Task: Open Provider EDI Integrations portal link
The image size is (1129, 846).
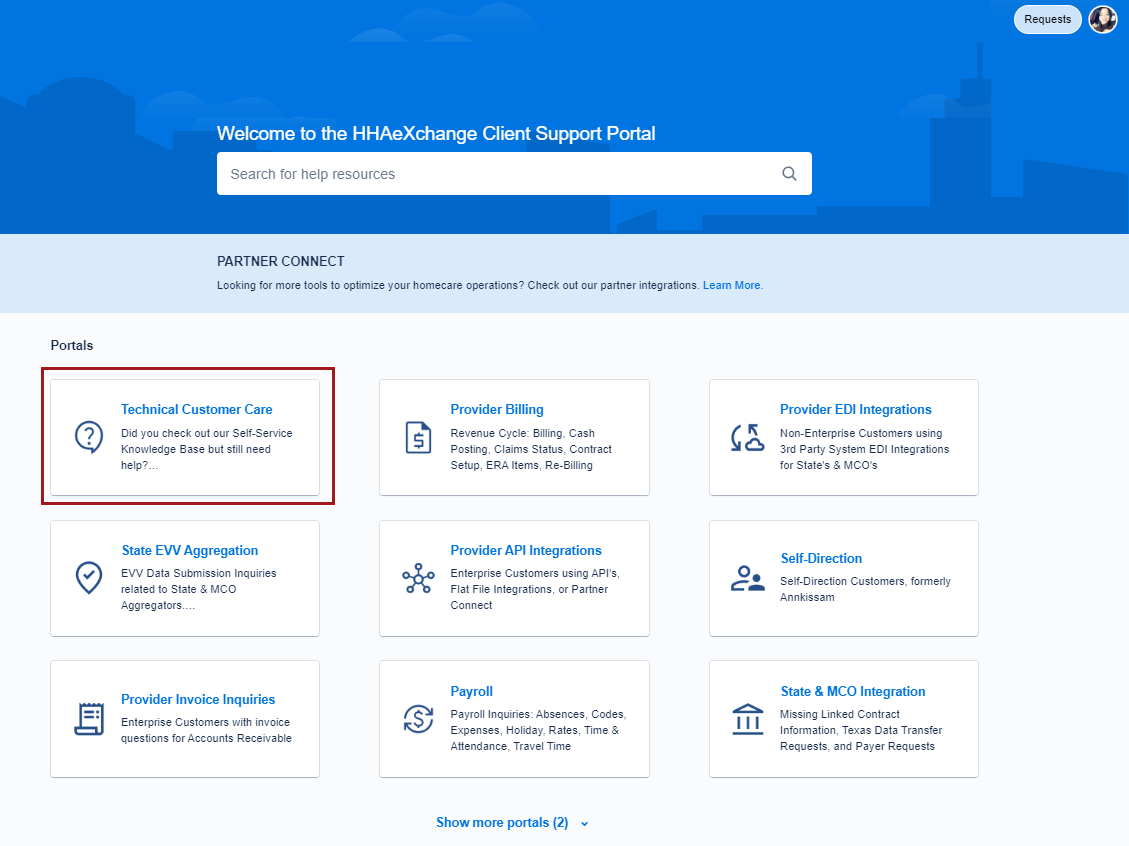Action: click(855, 409)
